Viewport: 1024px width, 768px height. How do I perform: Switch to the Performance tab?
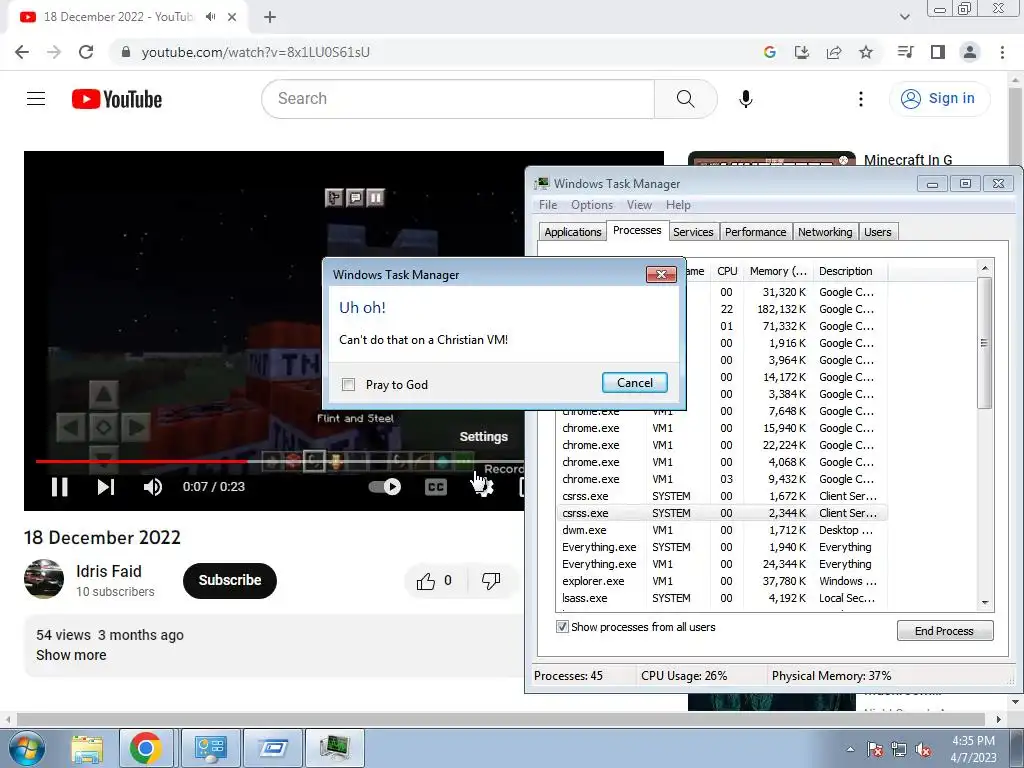(x=756, y=232)
